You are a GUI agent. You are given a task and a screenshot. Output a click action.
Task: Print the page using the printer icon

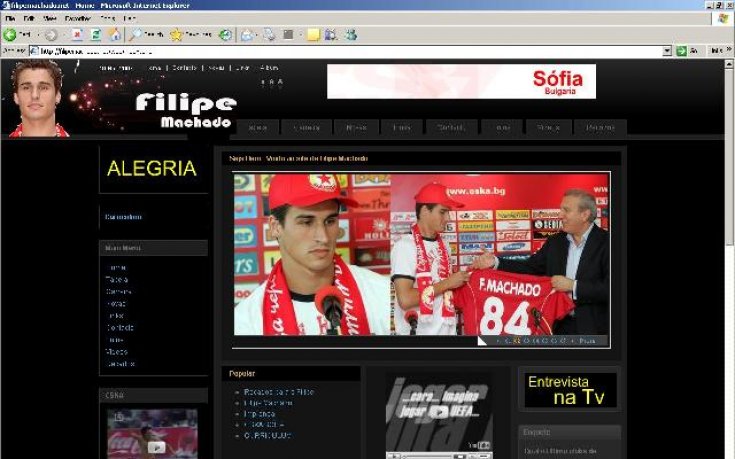coord(269,35)
